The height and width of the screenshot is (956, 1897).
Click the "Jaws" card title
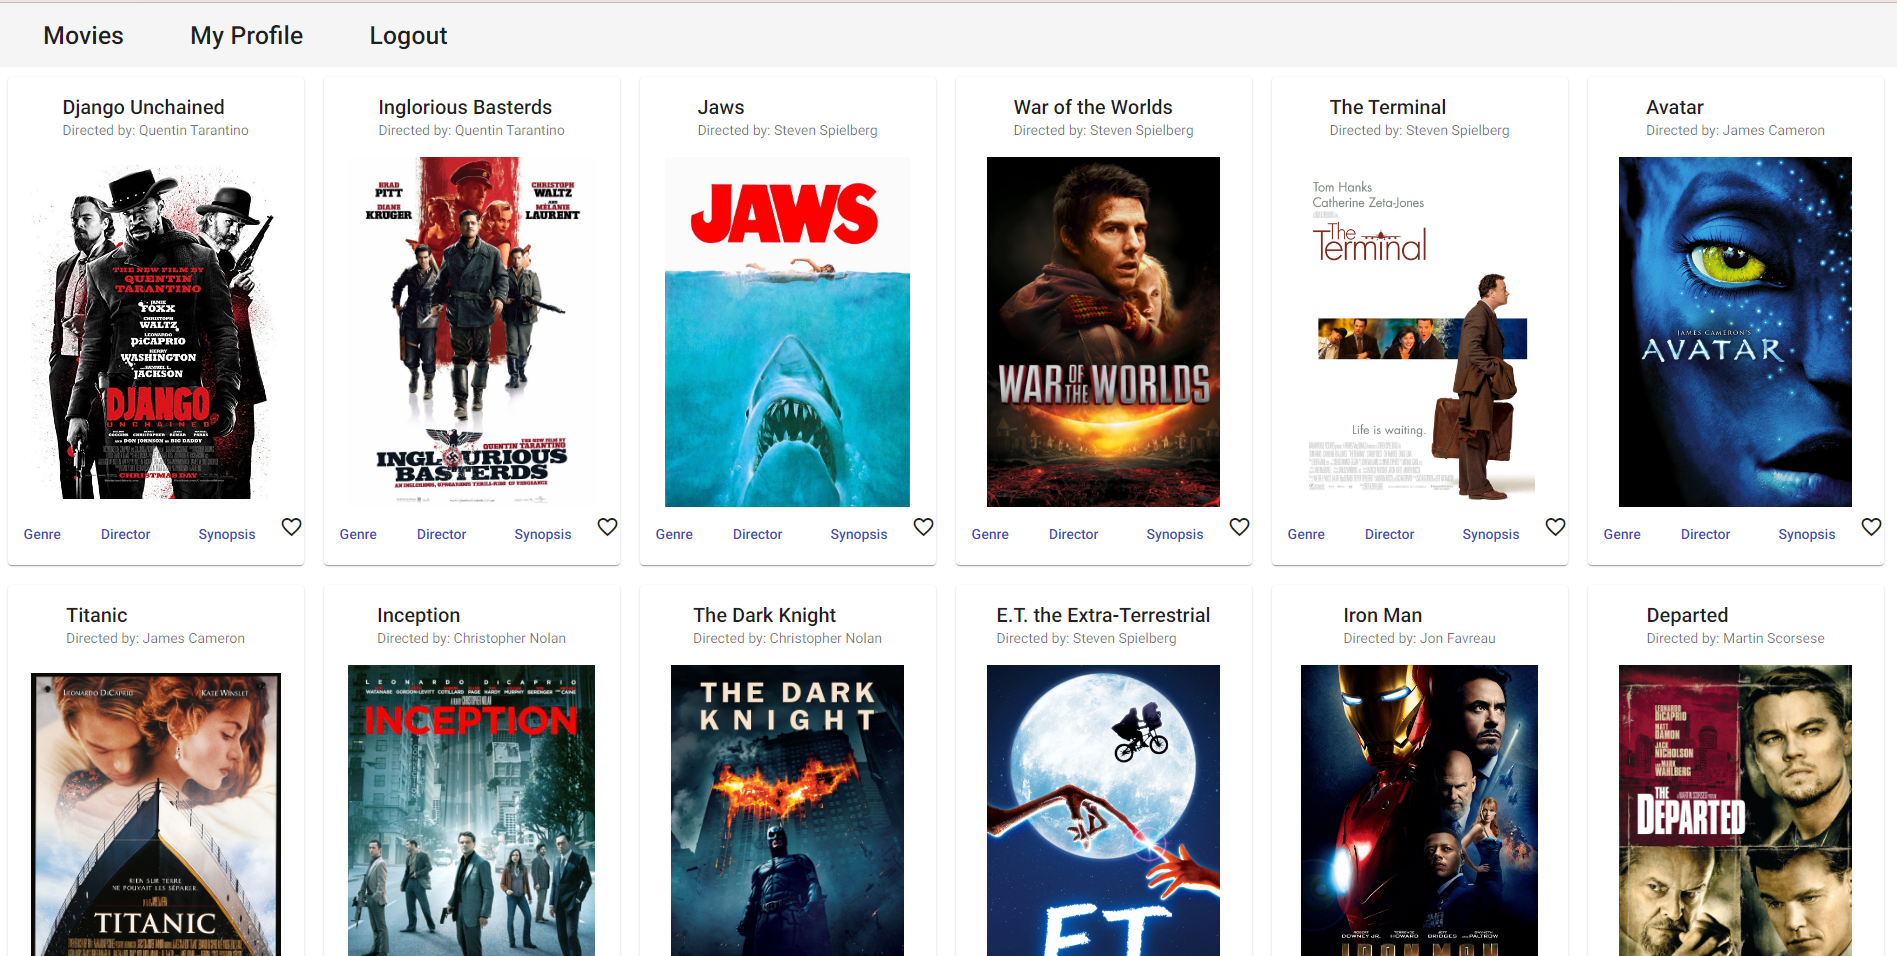(x=721, y=107)
